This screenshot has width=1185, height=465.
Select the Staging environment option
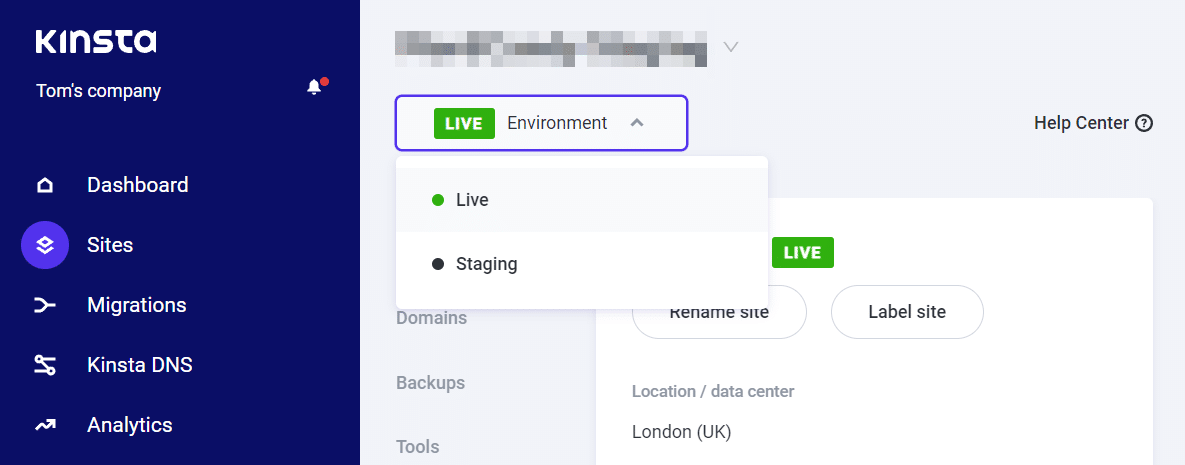[x=486, y=264]
